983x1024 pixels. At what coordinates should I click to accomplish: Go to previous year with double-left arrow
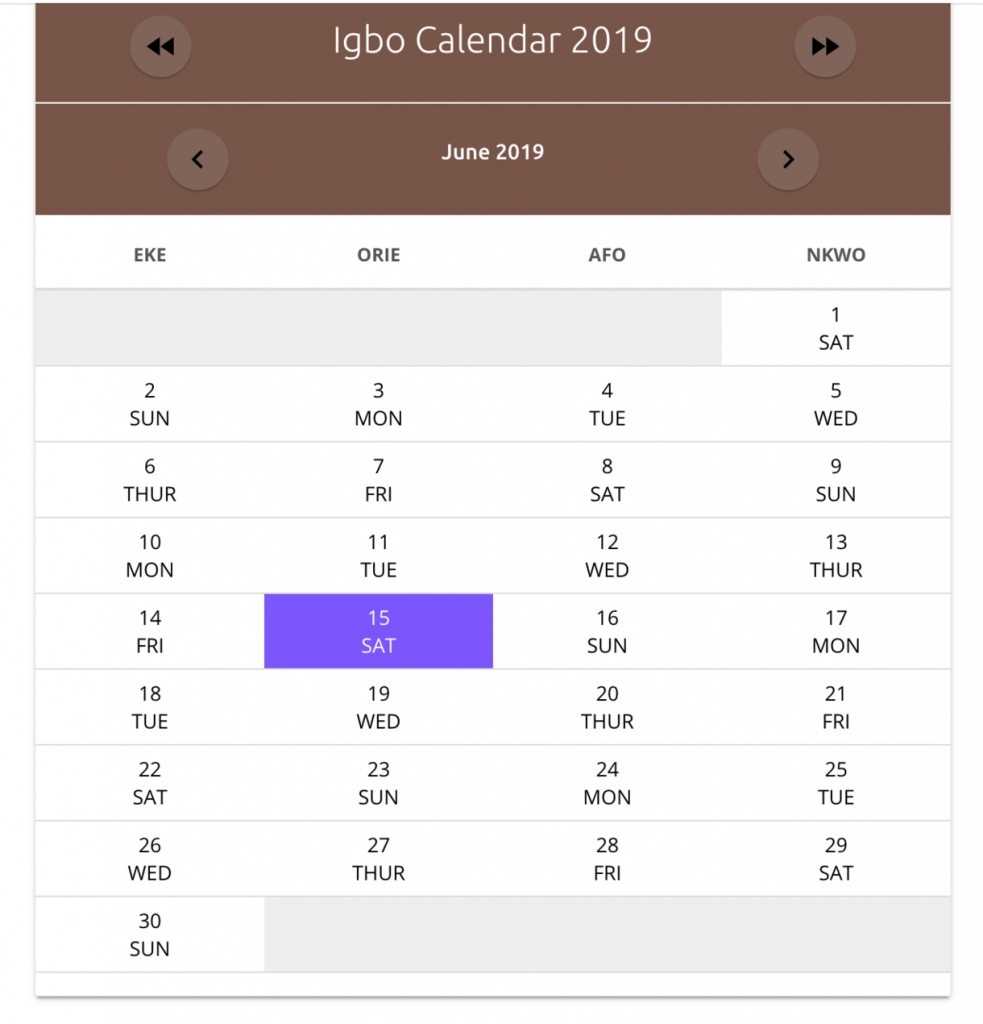click(x=161, y=46)
